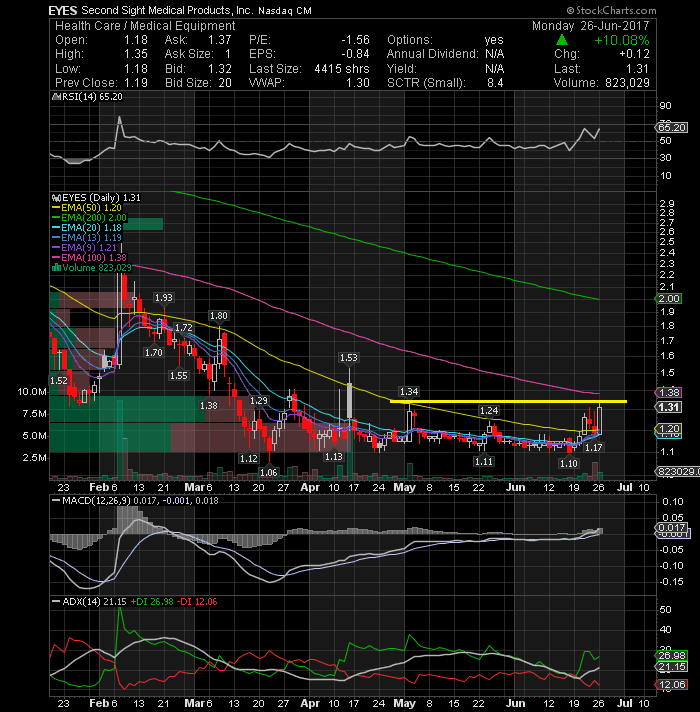The width and height of the screenshot is (700, 712).
Task: Click the SCTR (Small) value 8.4
Action: point(495,83)
